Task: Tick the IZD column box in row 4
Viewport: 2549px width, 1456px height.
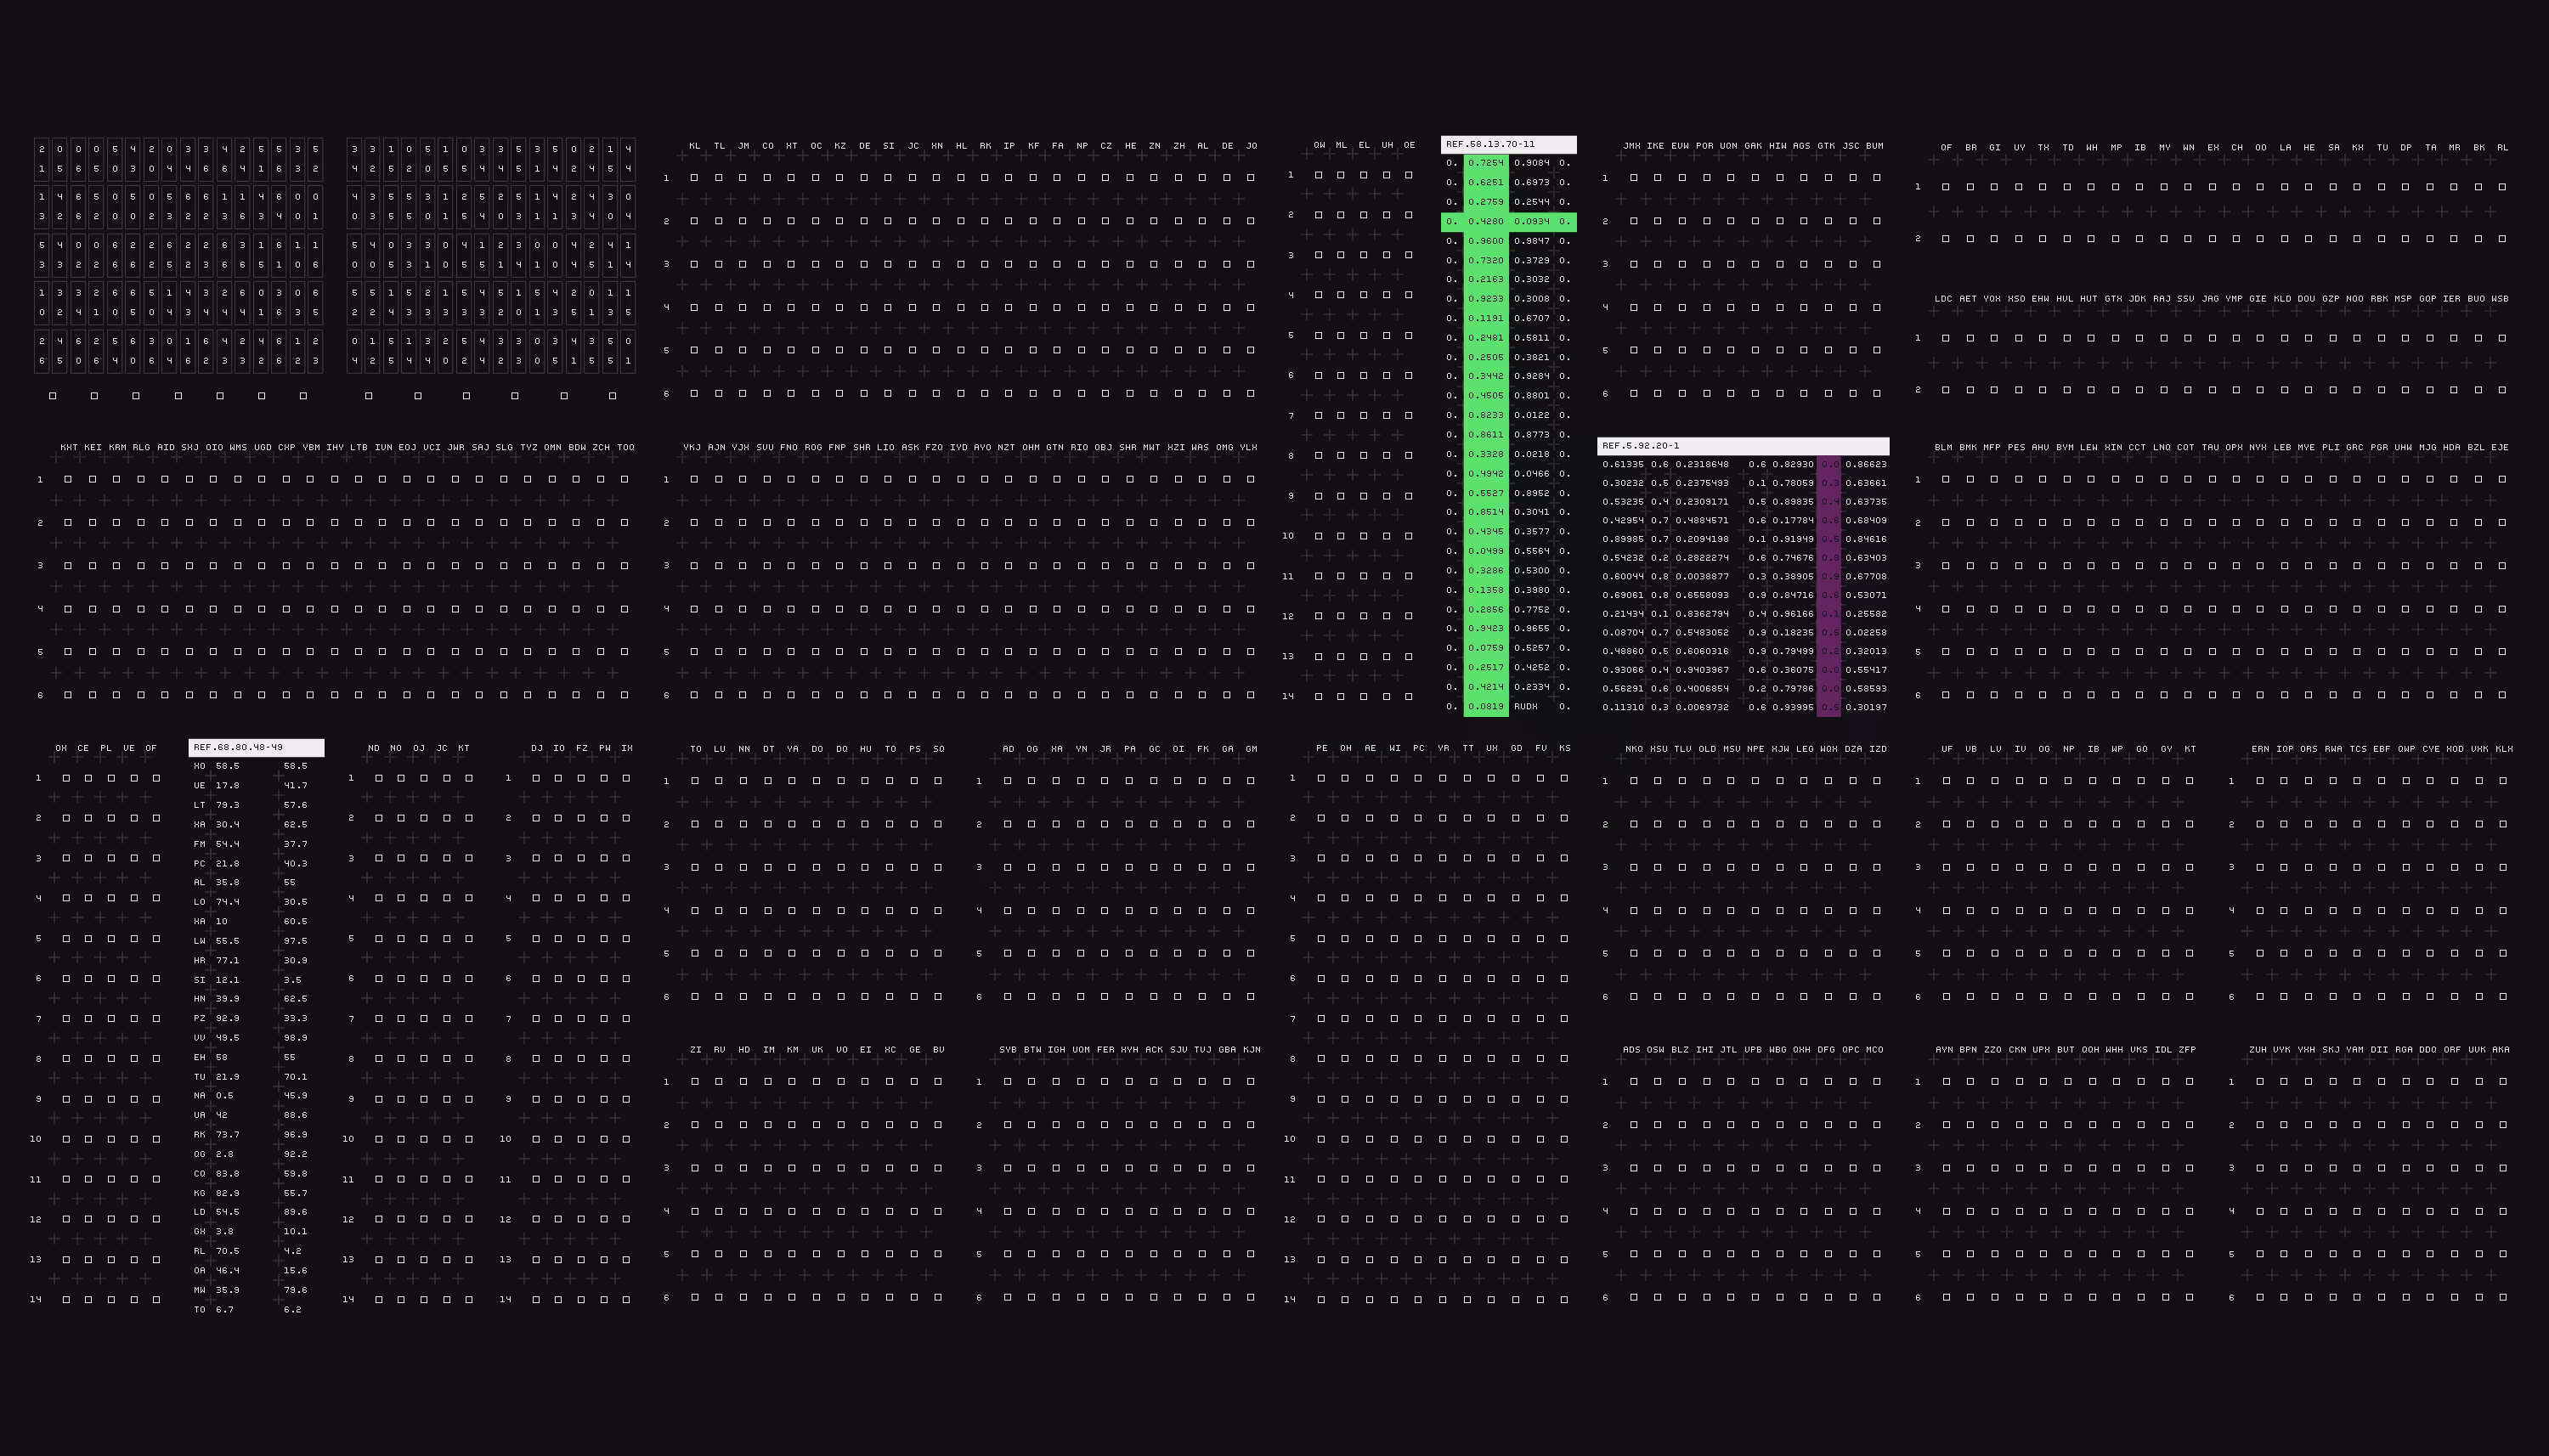Action: 1877,910
